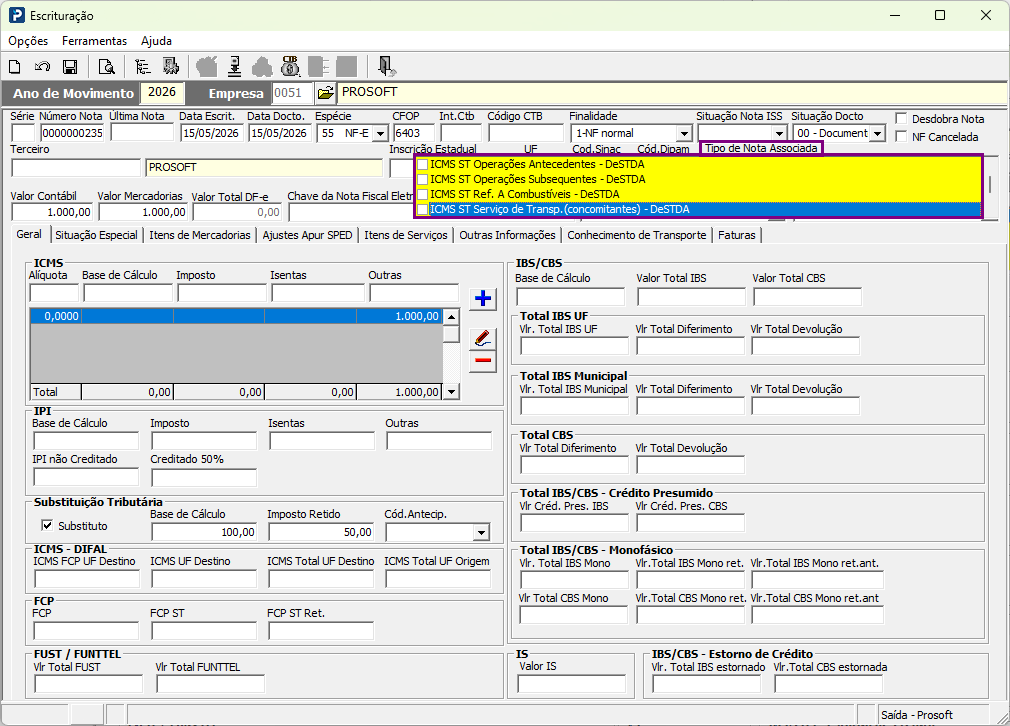Check ICMS ST Ref. A Combustíveis - DeSTDA
The image size is (1010, 726).
[423, 194]
